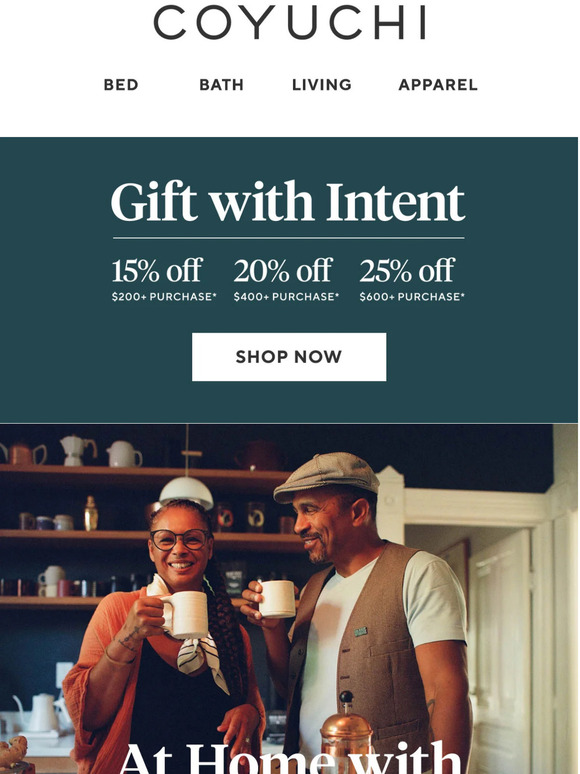Click the white pendant lamp in photo
Image resolution: width=580 pixels, height=774 pixels.
click(186, 491)
